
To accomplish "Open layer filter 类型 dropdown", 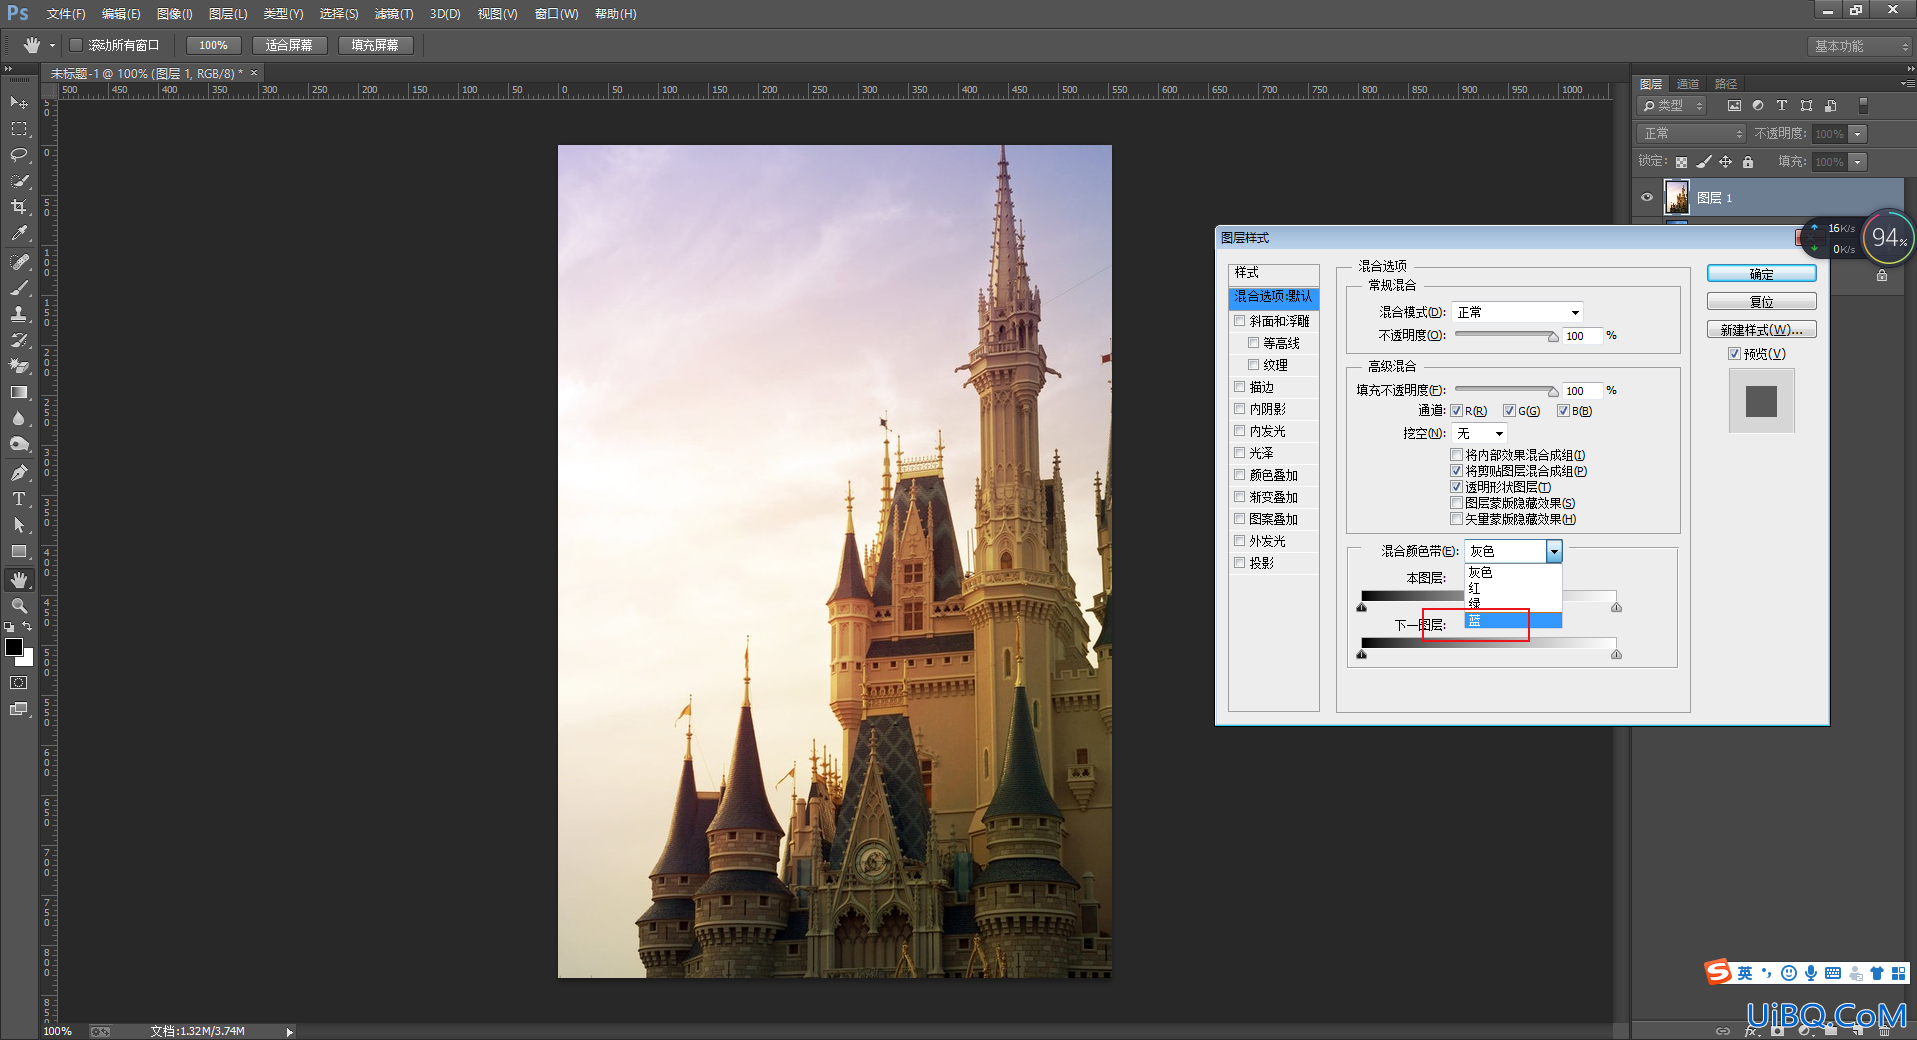I will [x=1672, y=106].
